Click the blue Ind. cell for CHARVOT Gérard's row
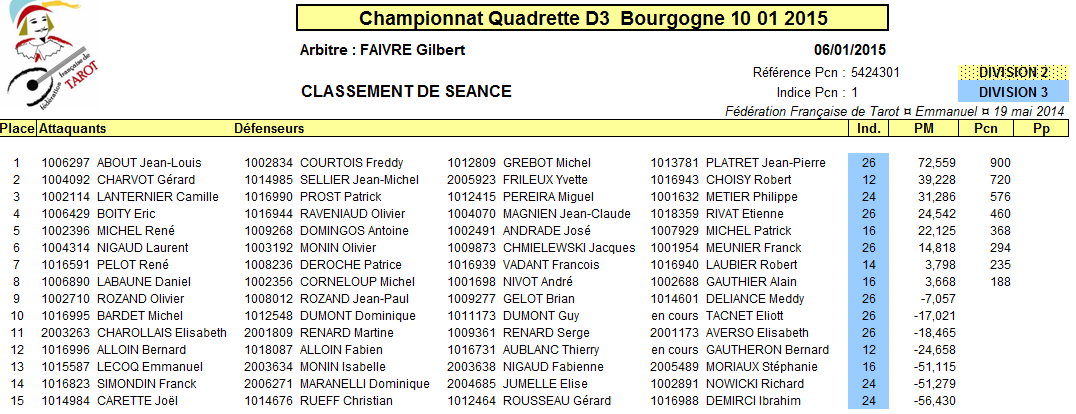The width and height of the screenshot is (1076, 414). coord(869,180)
